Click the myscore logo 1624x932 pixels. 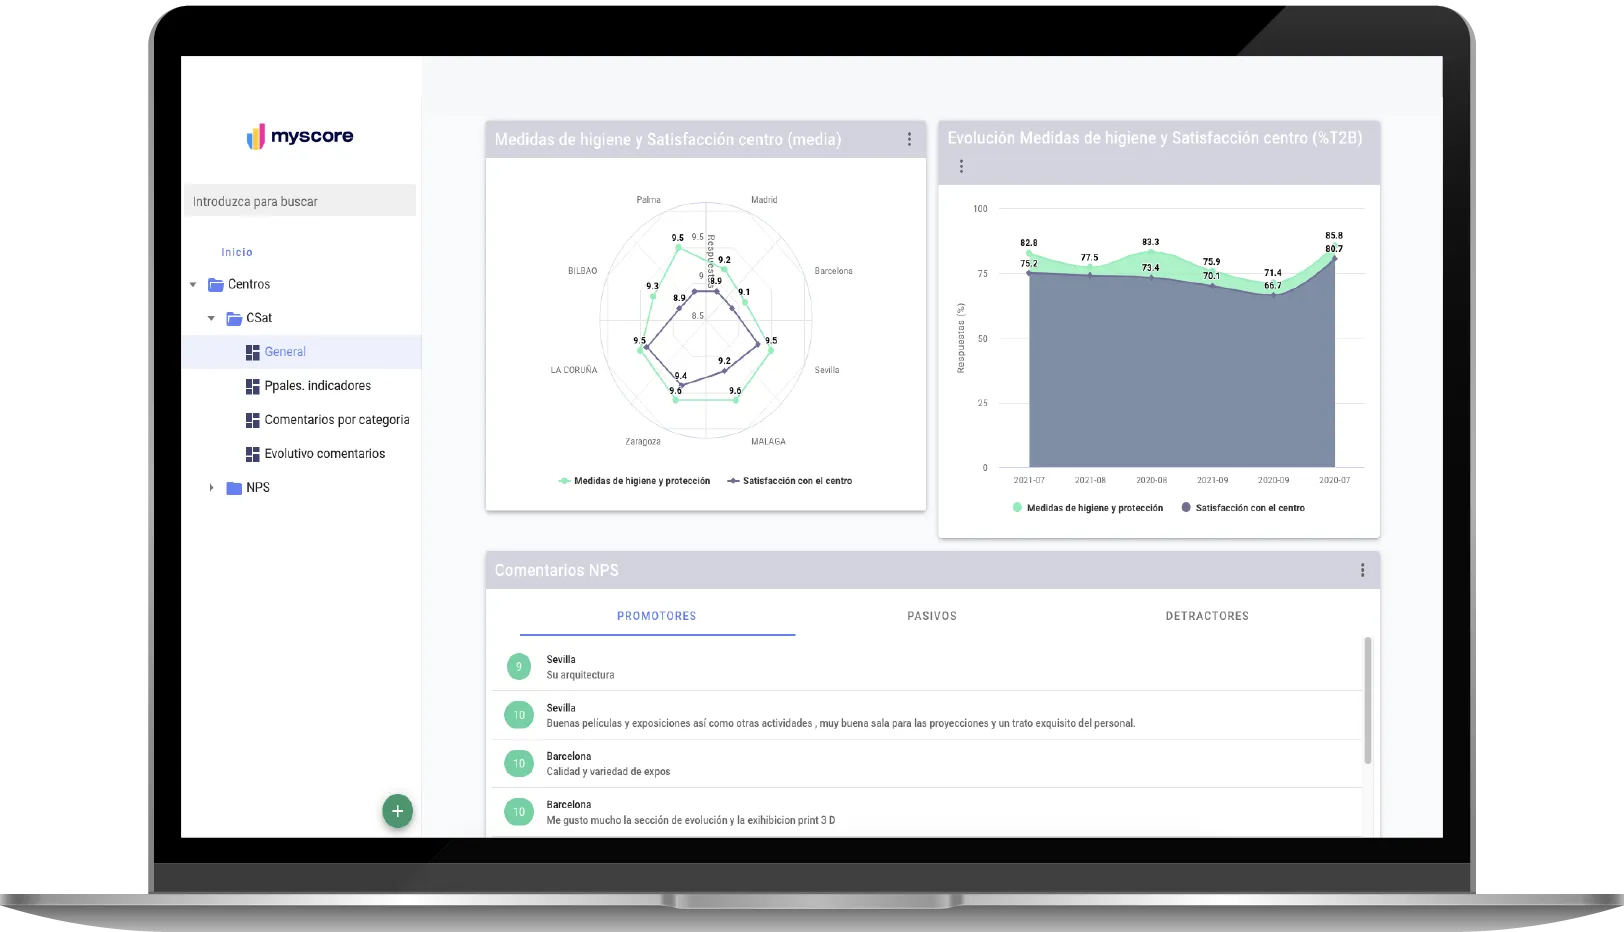(300, 136)
